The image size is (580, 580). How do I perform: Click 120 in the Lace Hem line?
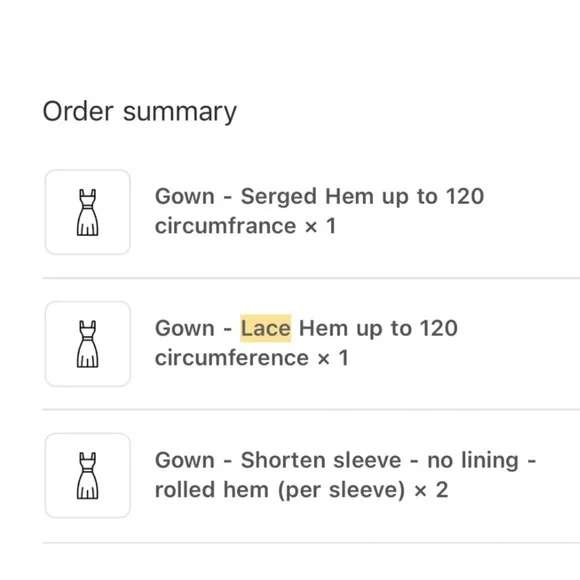click(x=439, y=328)
